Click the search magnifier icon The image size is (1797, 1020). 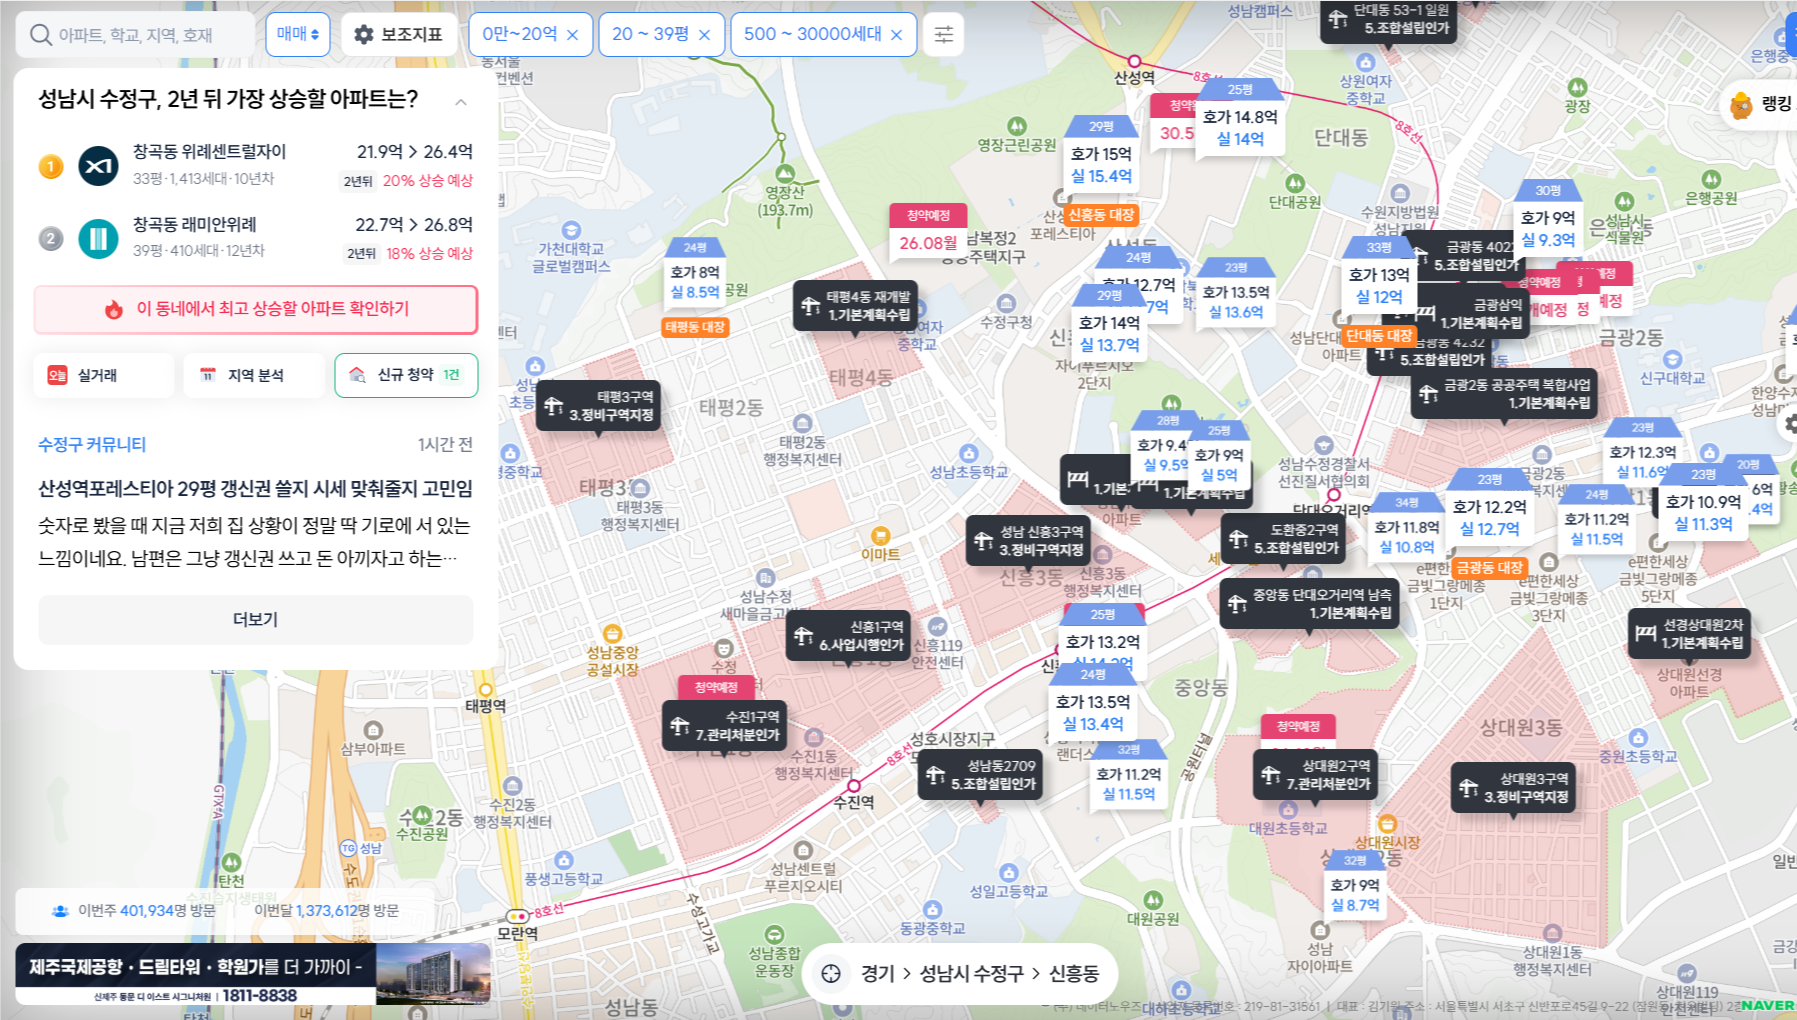[40, 35]
